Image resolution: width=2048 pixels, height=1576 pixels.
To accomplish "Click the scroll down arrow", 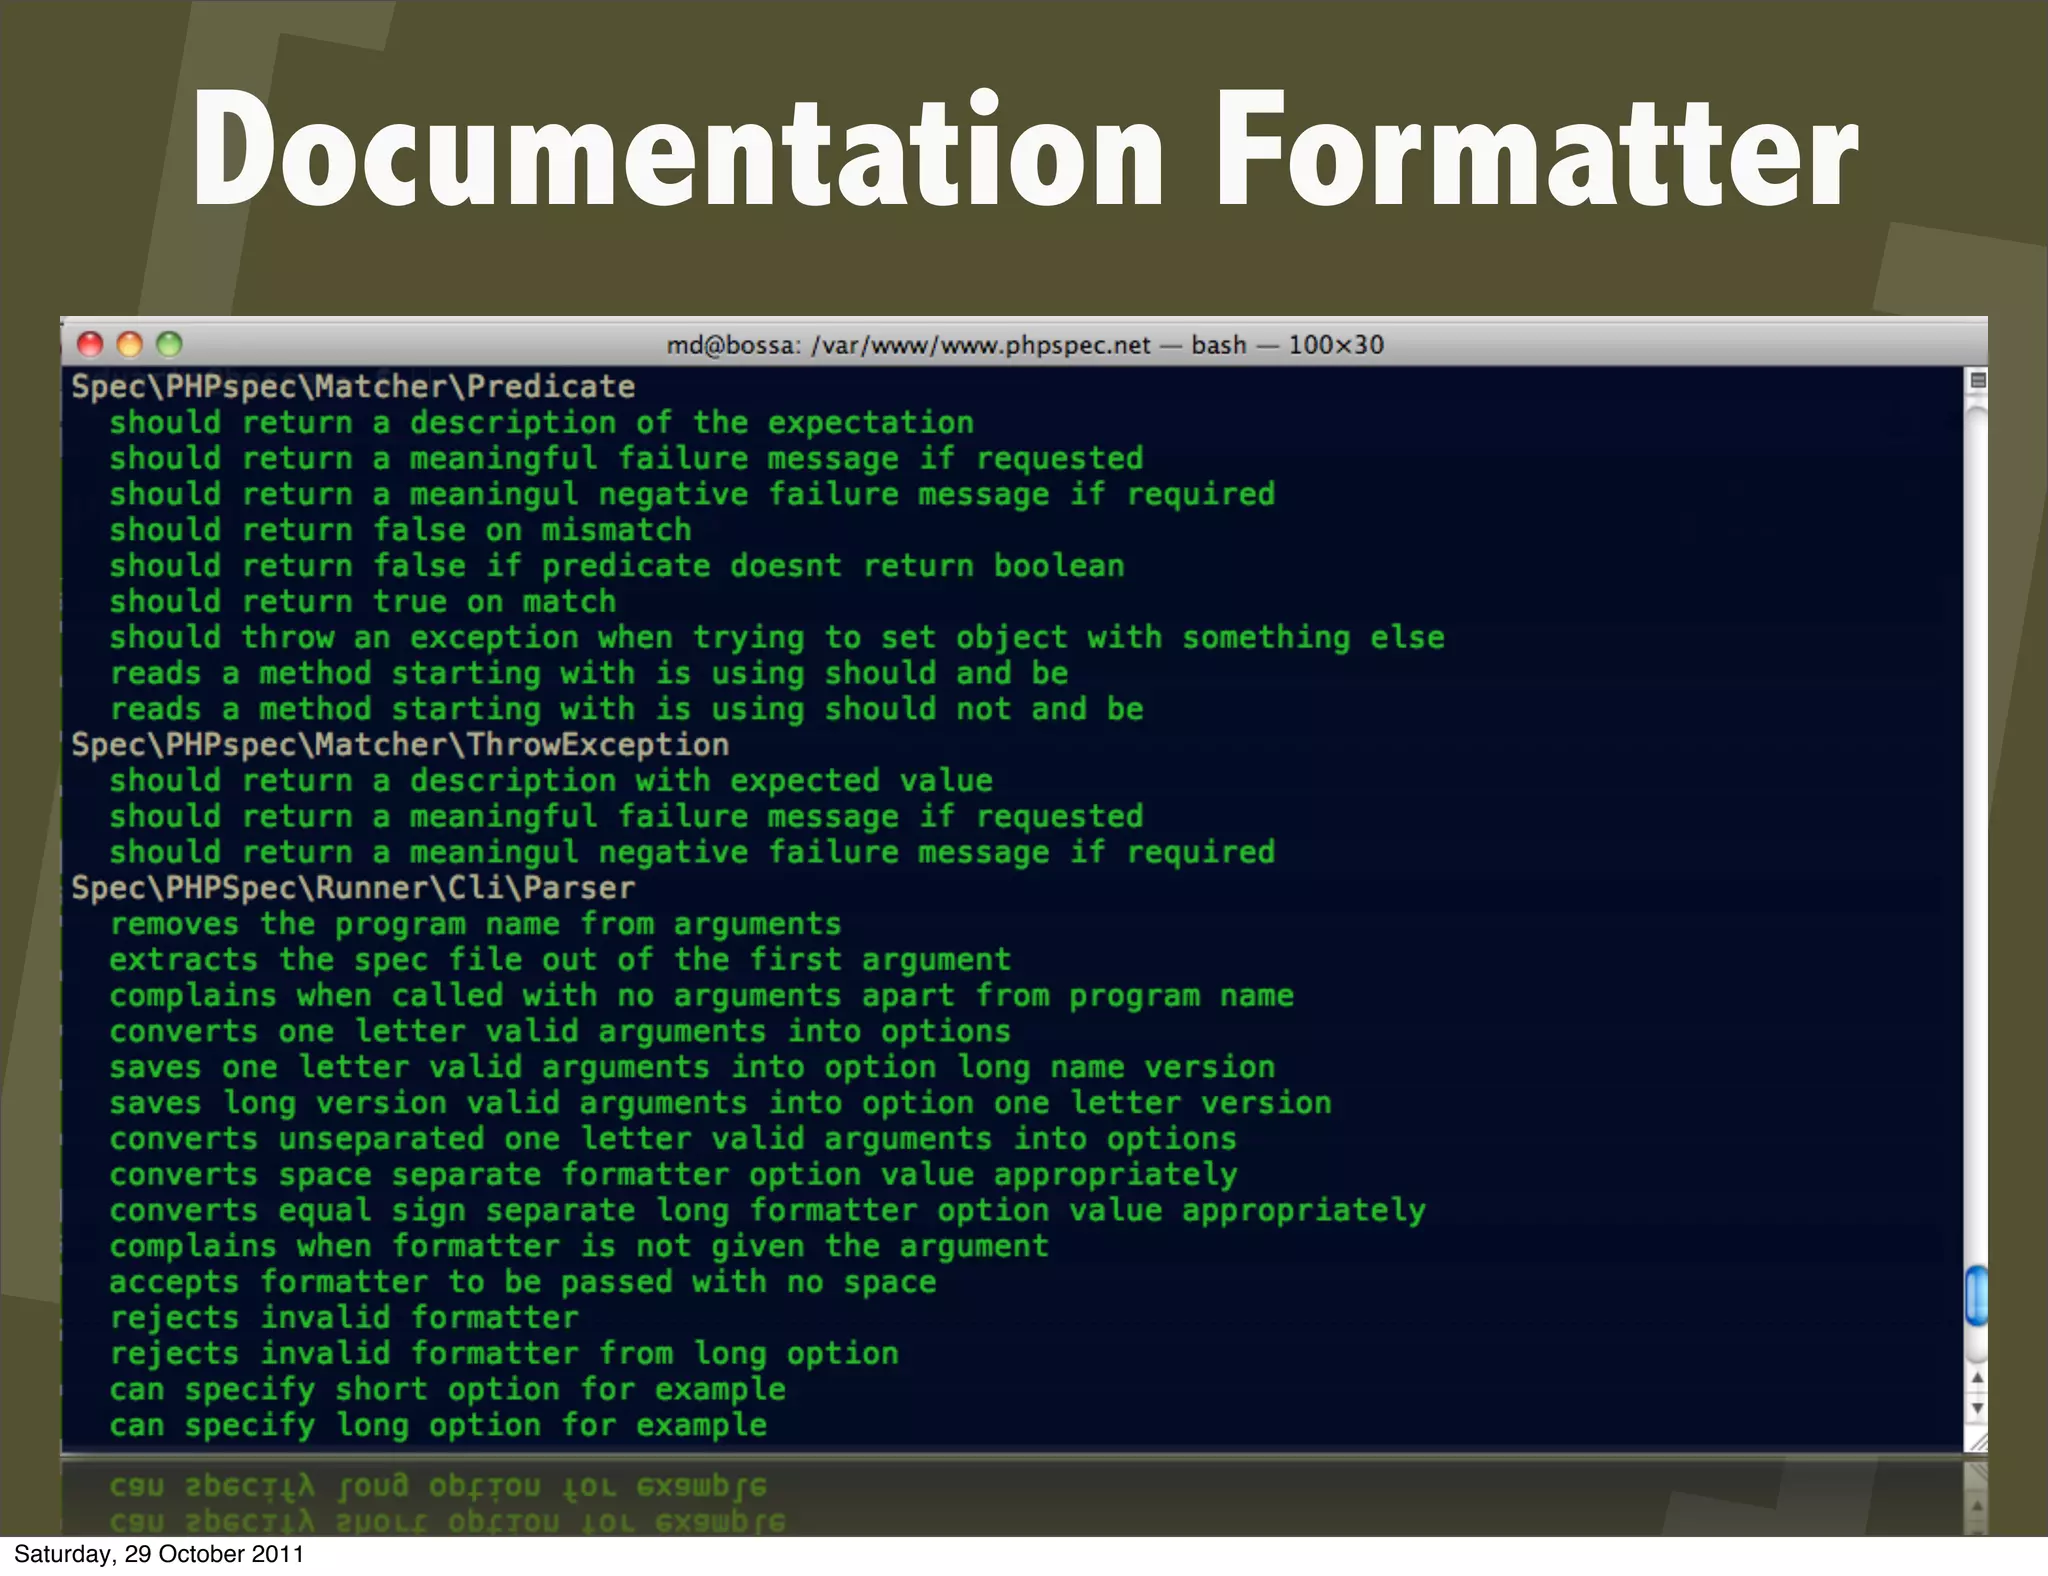I will pyautogui.click(x=1977, y=1408).
